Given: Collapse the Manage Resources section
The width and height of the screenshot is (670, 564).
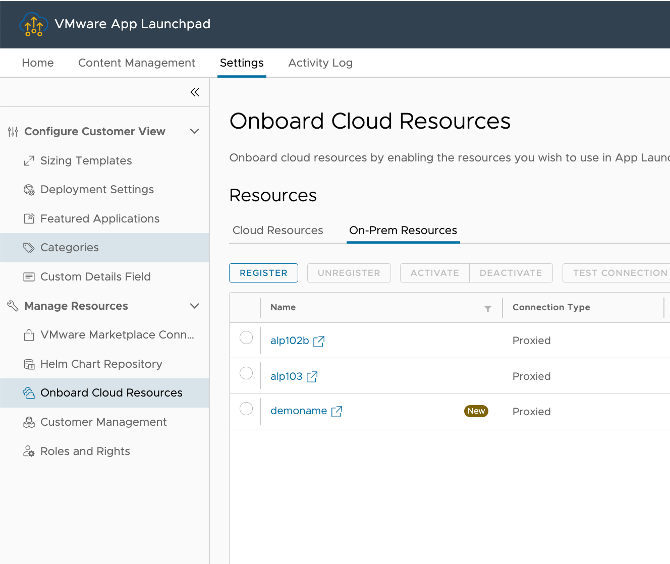Looking at the screenshot, I should (x=194, y=306).
